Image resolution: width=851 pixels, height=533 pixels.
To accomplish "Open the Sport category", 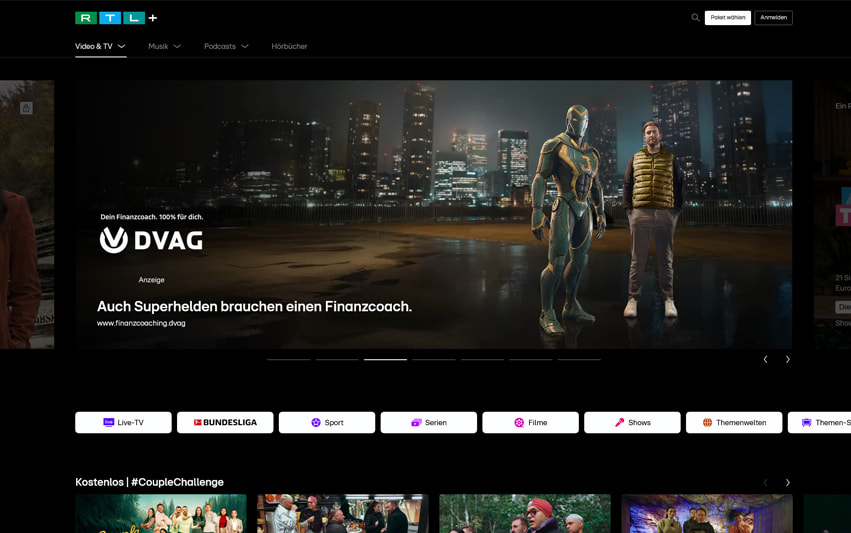I will 327,422.
